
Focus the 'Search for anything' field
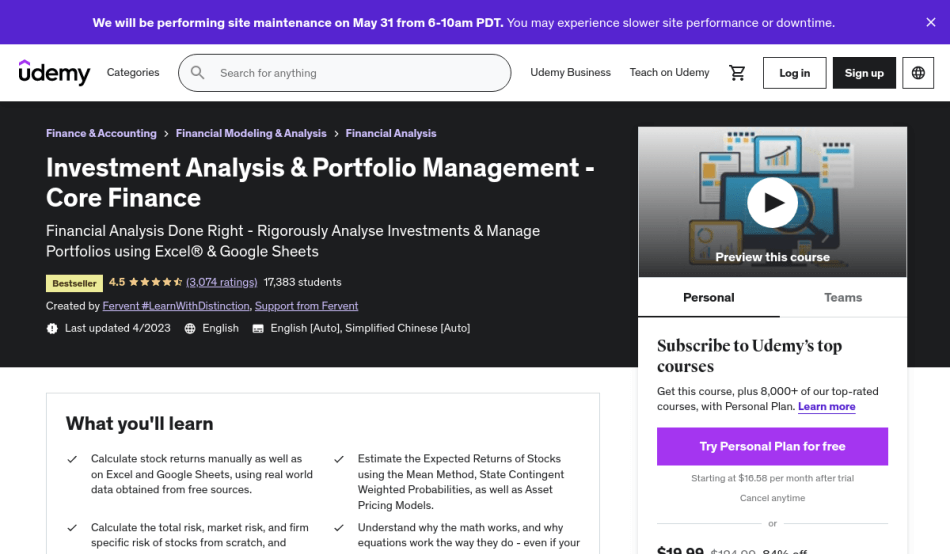click(344, 73)
